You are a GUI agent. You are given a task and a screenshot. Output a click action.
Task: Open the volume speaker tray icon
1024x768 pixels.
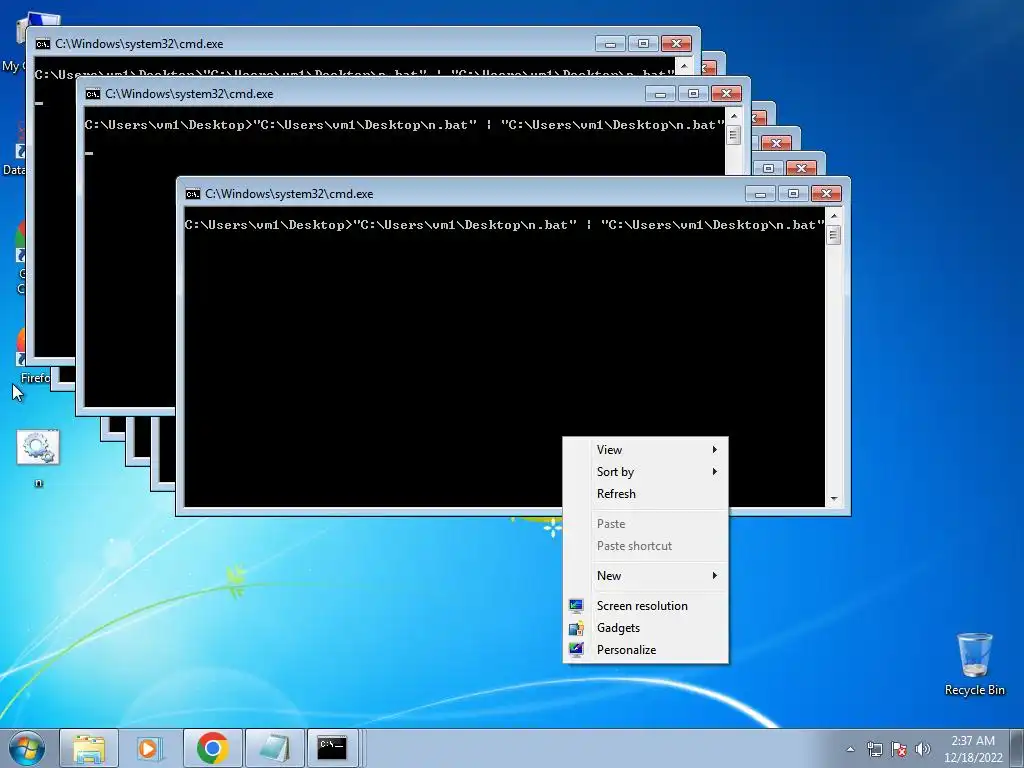tap(922, 749)
